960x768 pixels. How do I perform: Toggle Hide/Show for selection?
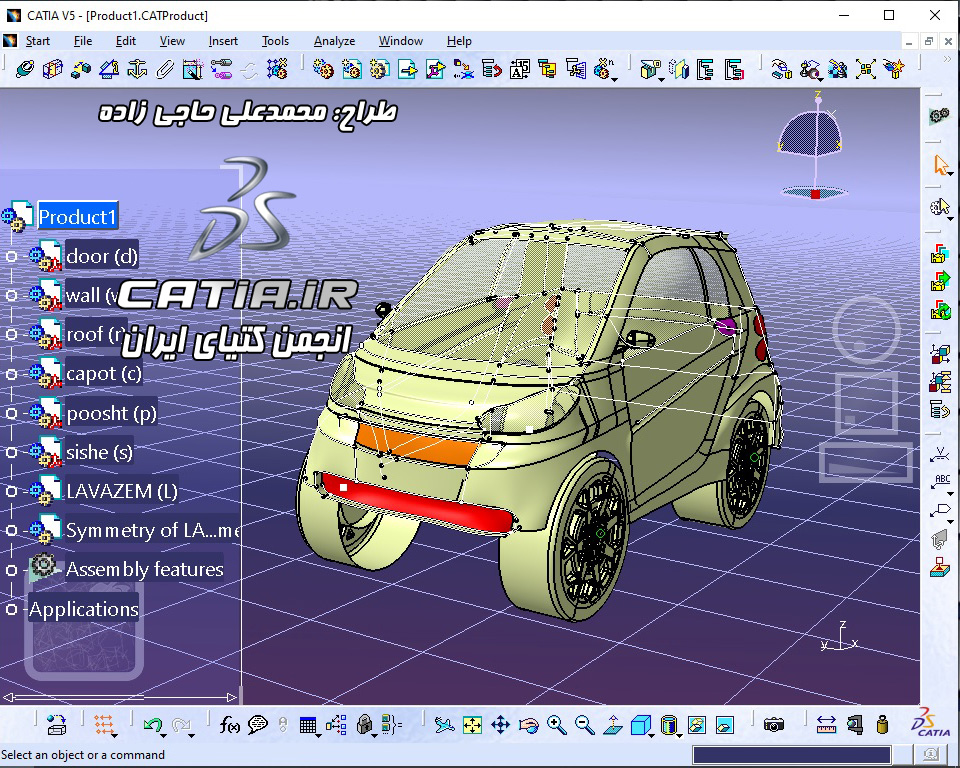click(x=697, y=726)
